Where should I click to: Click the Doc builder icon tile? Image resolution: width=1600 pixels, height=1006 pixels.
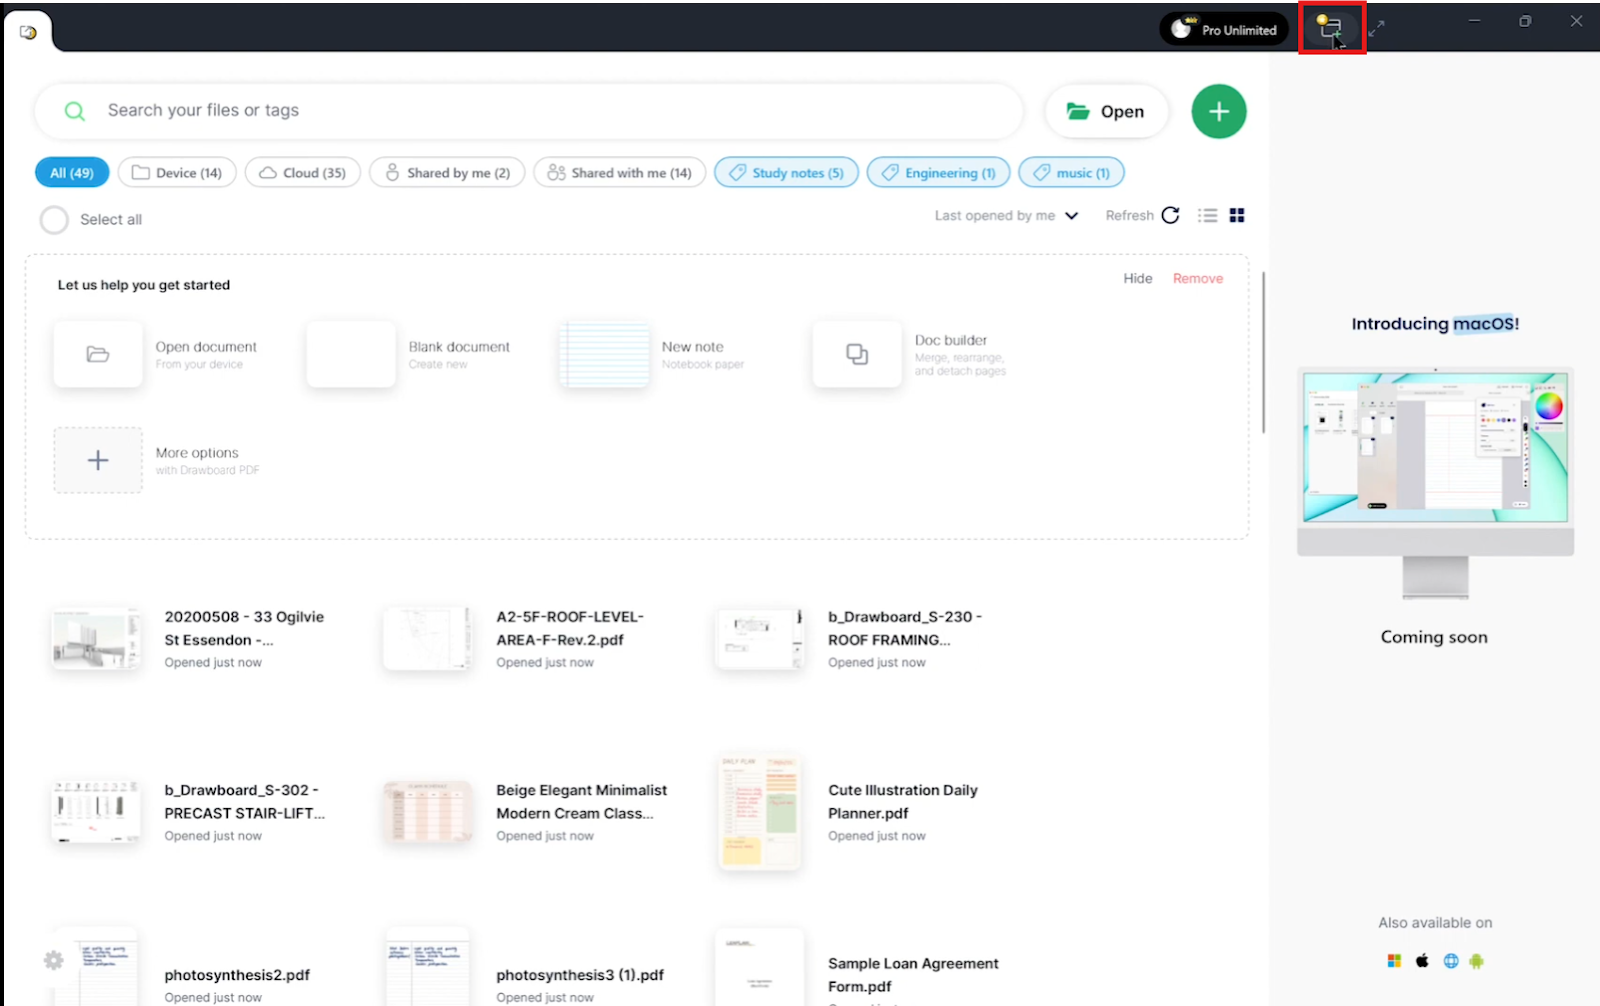[857, 354]
